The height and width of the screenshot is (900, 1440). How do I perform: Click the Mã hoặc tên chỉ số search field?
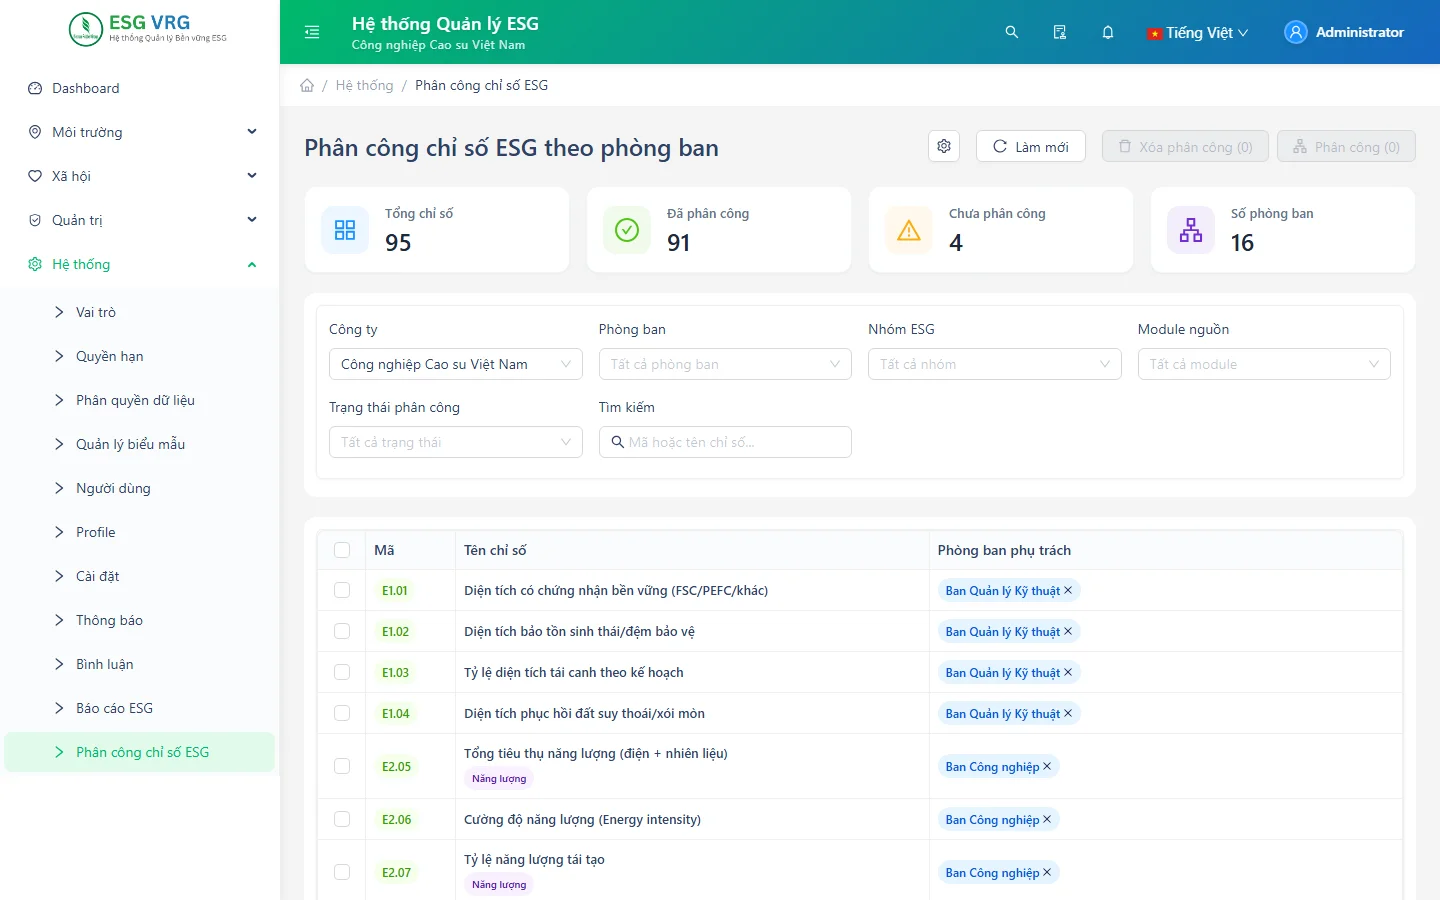tap(725, 442)
